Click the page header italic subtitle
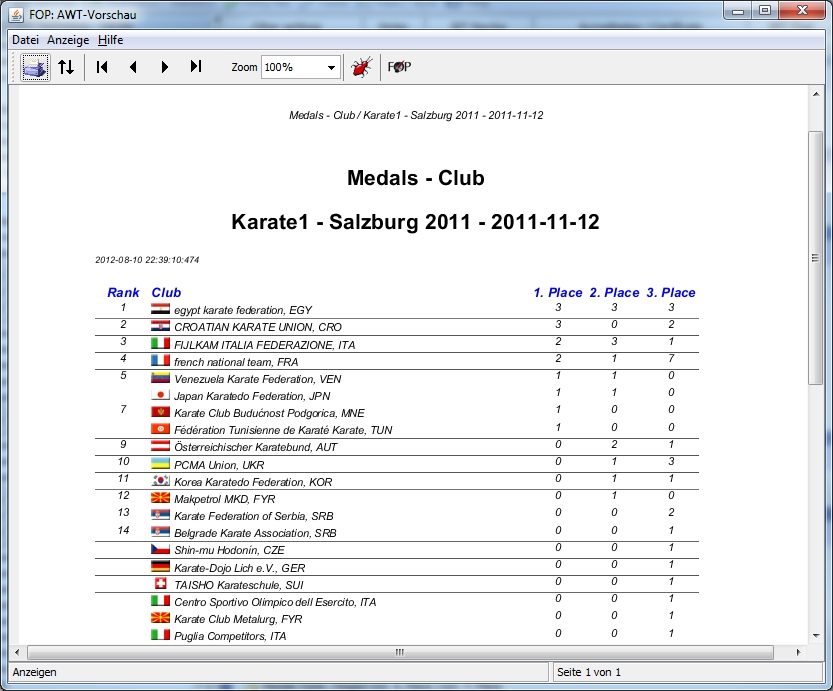Image resolution: width=833 pixels, height=691 pixels. point(416,115)
